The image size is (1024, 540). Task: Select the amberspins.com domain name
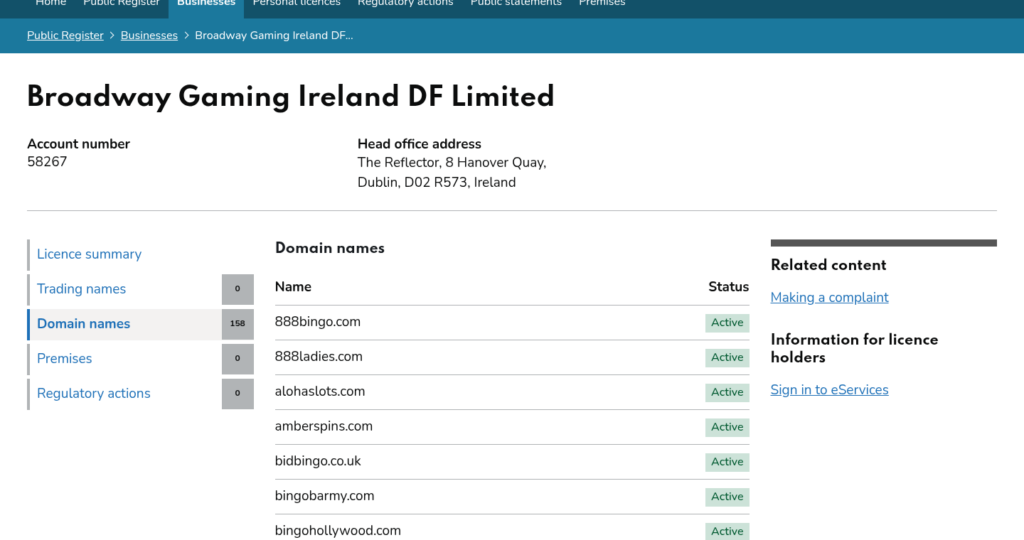click(x=323, y=426)
